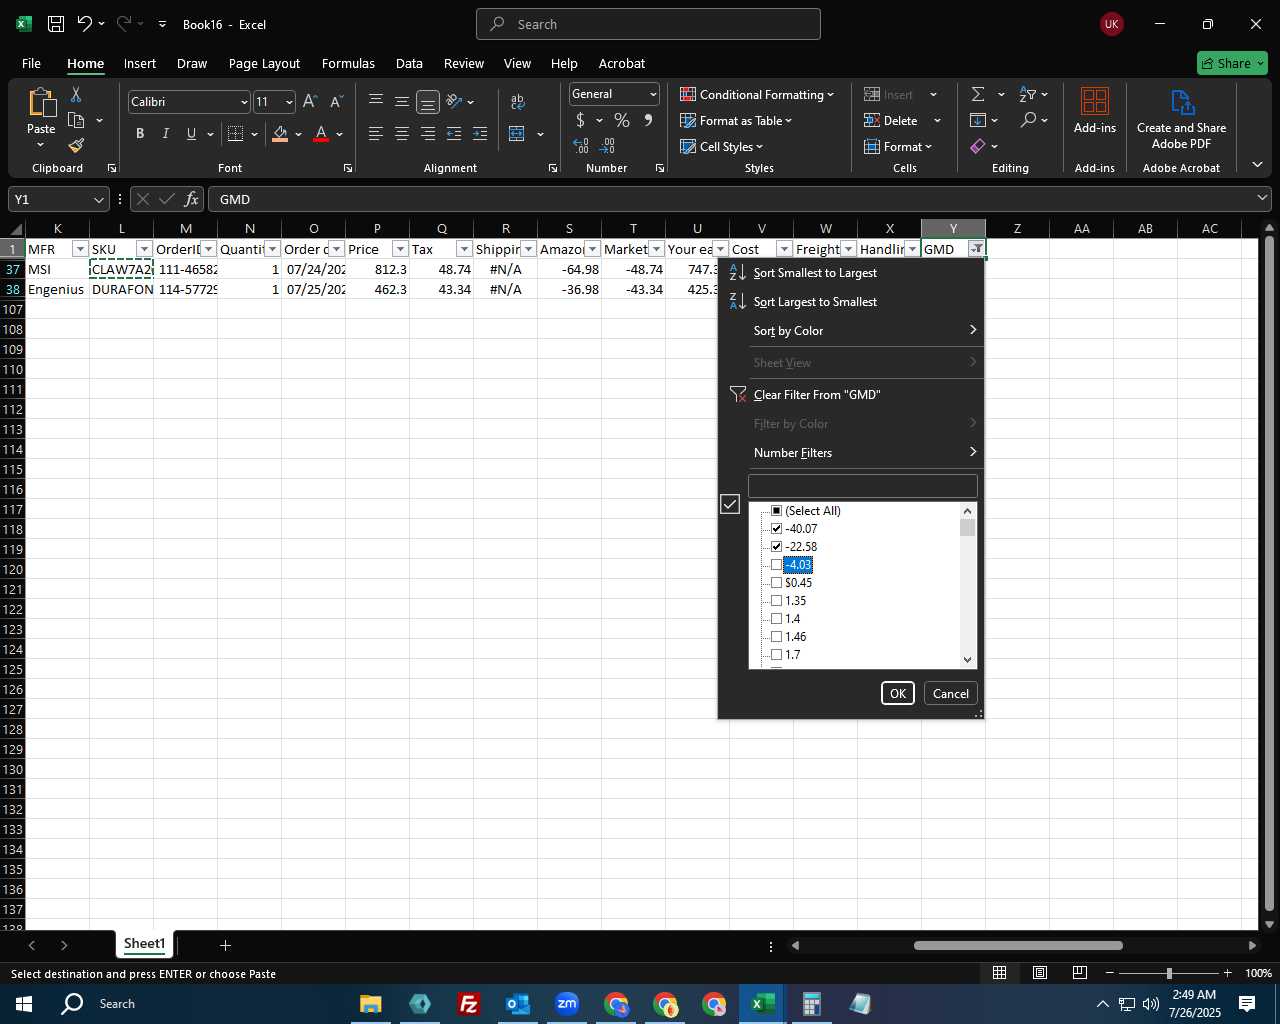Image resolution: width=1280 pixels, height=1024 pixels.
Task: Click Decrease Decimal icon
Action: click(607, 146)
